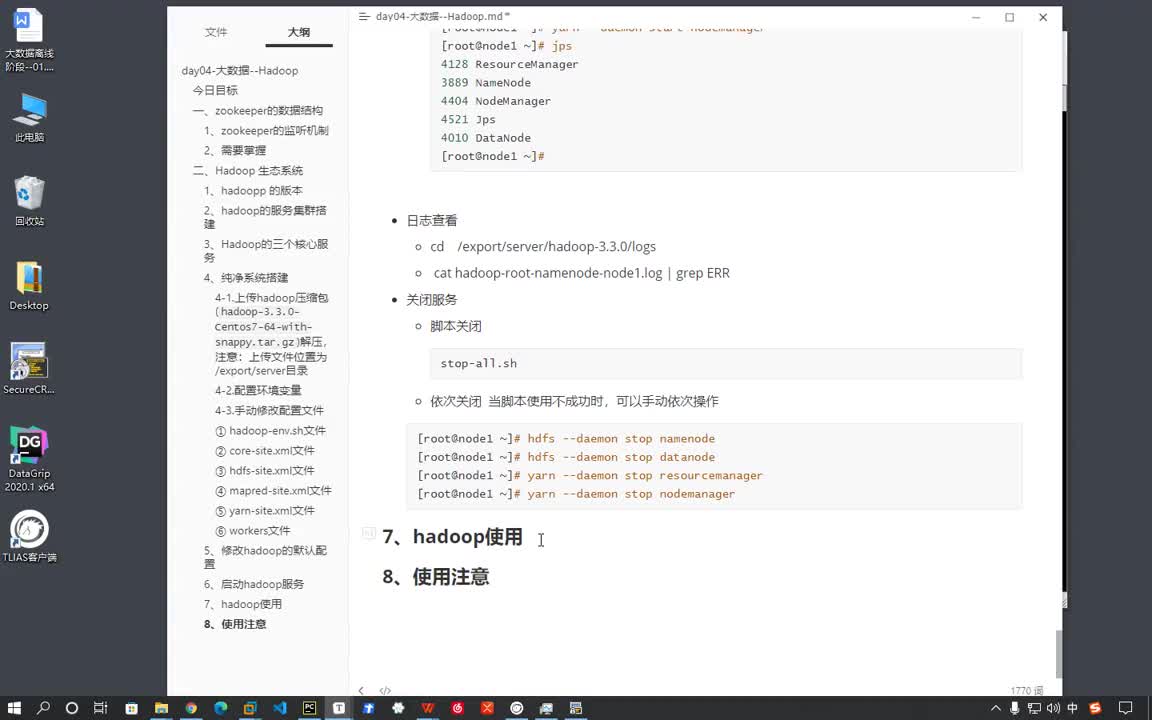Image resolution: width=1152 pixels, height=720 pixels.
Task: Jump to 2、需要掌握 in outline
Action: click(x=235, y=151)
